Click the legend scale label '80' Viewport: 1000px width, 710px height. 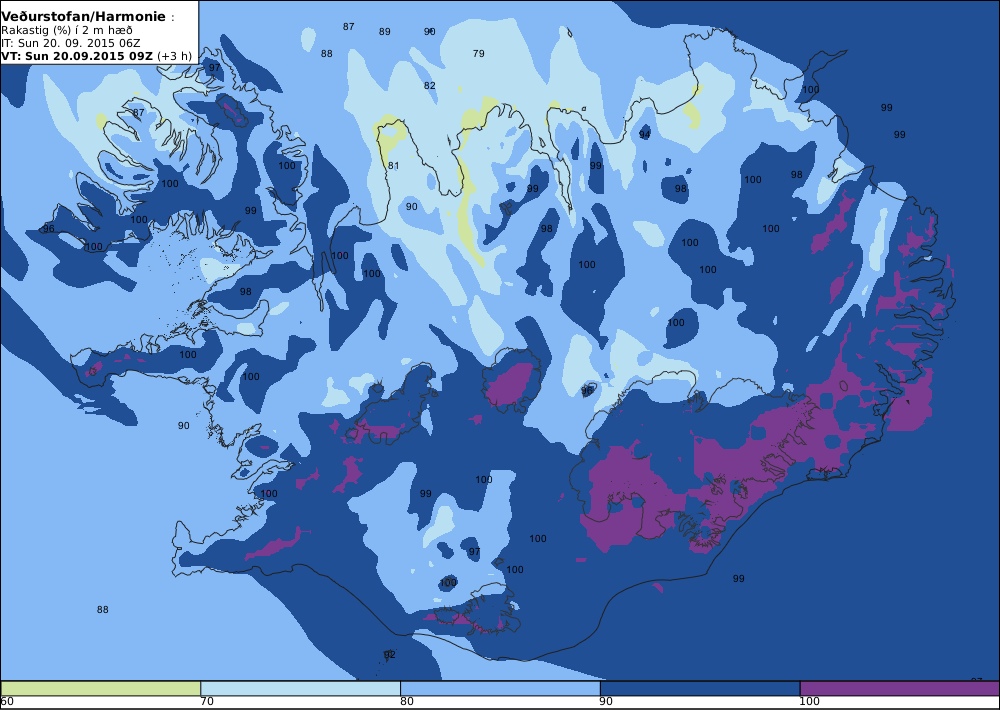[407, 702]
